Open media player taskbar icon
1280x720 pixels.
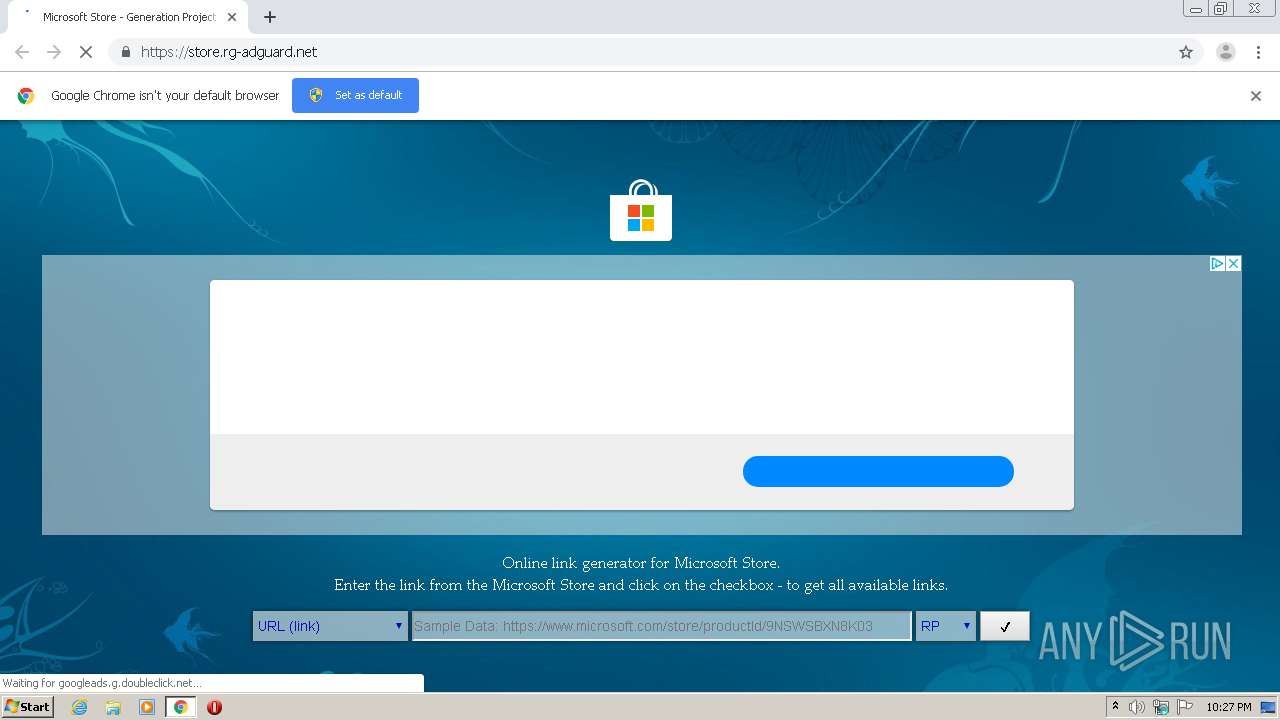coord(147,707)
